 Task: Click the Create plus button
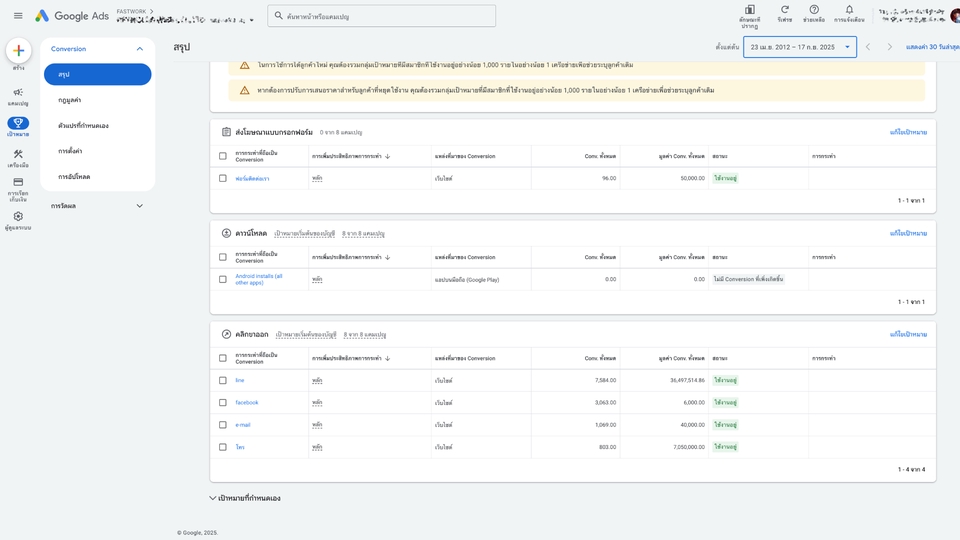18,51
